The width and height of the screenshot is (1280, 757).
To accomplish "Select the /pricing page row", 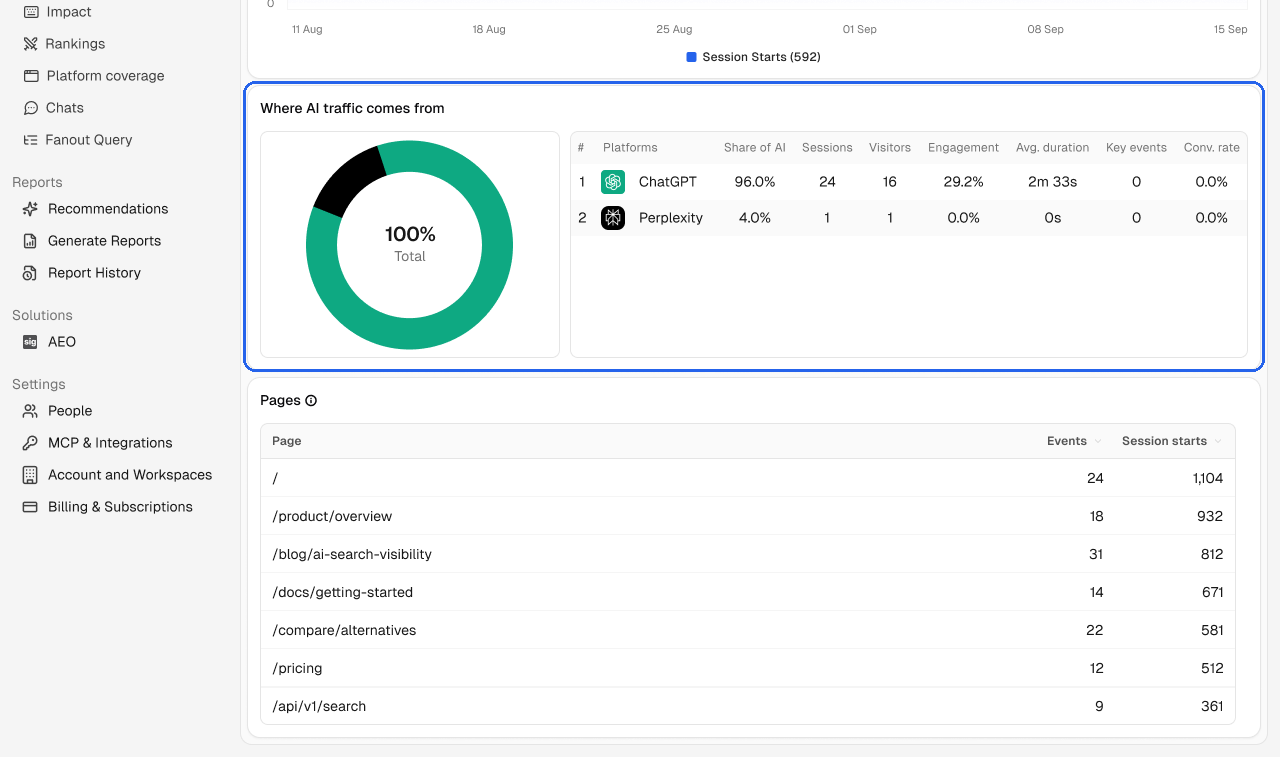I will pyautogui.click(x=748, y=668).
